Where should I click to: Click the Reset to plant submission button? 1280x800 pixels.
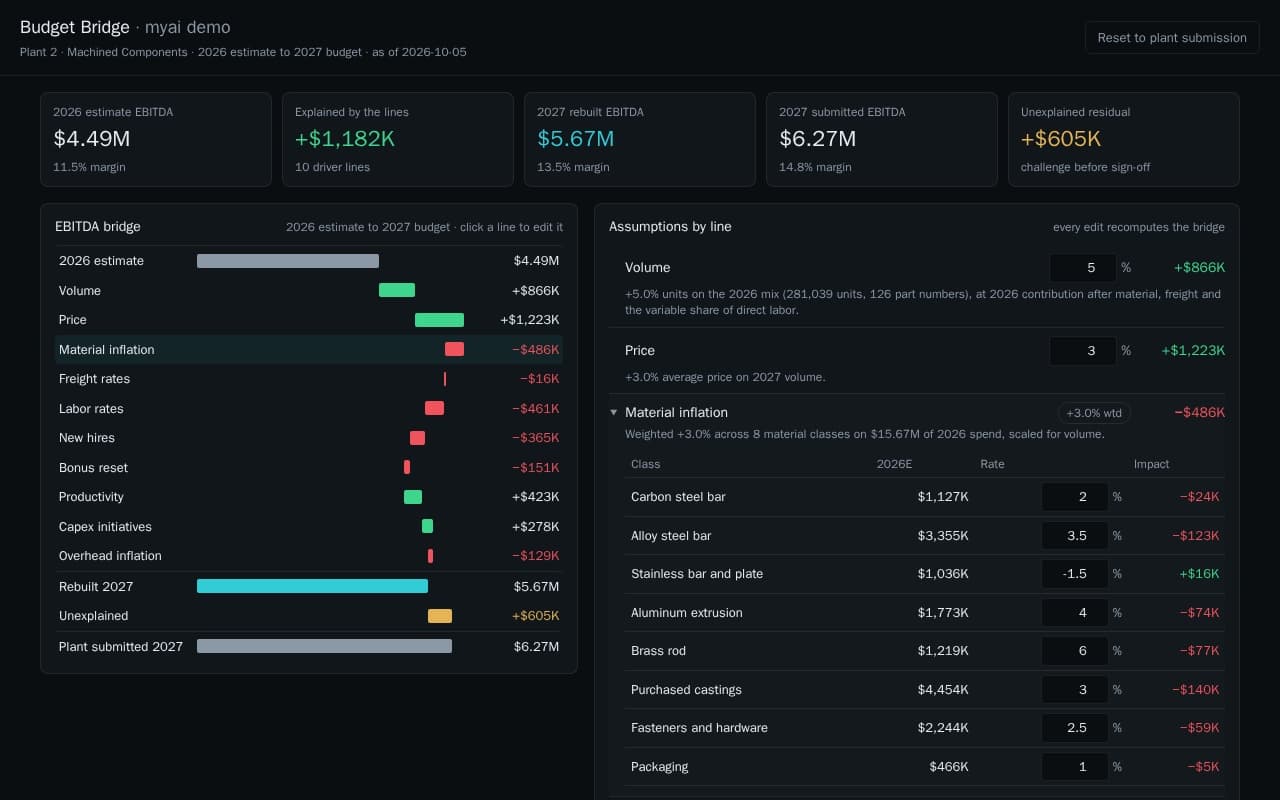click(x=1172, y=37)
